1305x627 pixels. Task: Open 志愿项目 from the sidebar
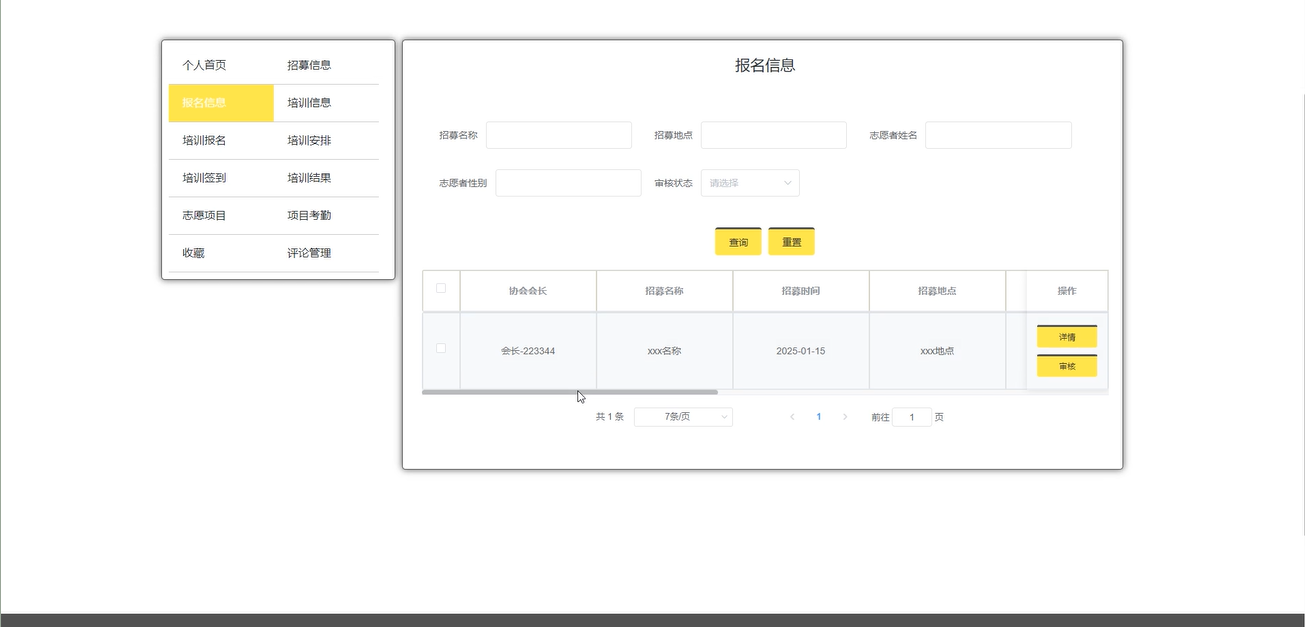[204, 215]
